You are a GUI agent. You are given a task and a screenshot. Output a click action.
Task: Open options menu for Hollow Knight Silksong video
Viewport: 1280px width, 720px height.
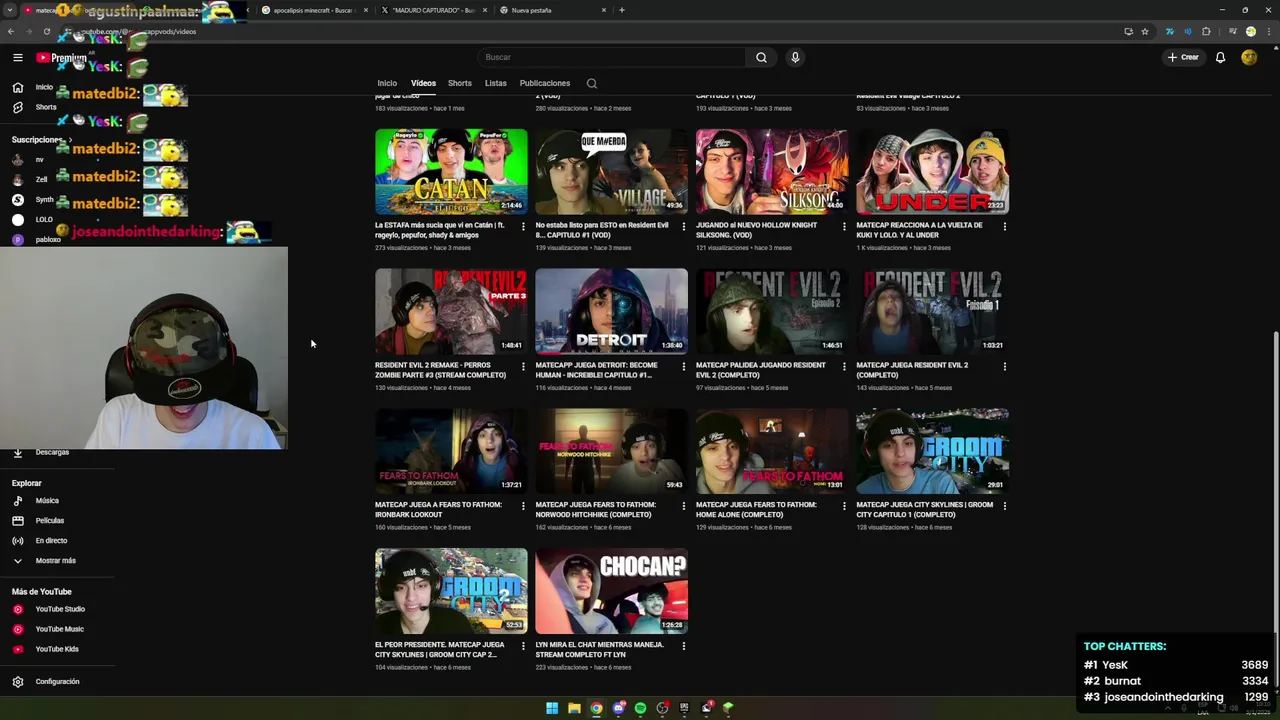point(844,226)
